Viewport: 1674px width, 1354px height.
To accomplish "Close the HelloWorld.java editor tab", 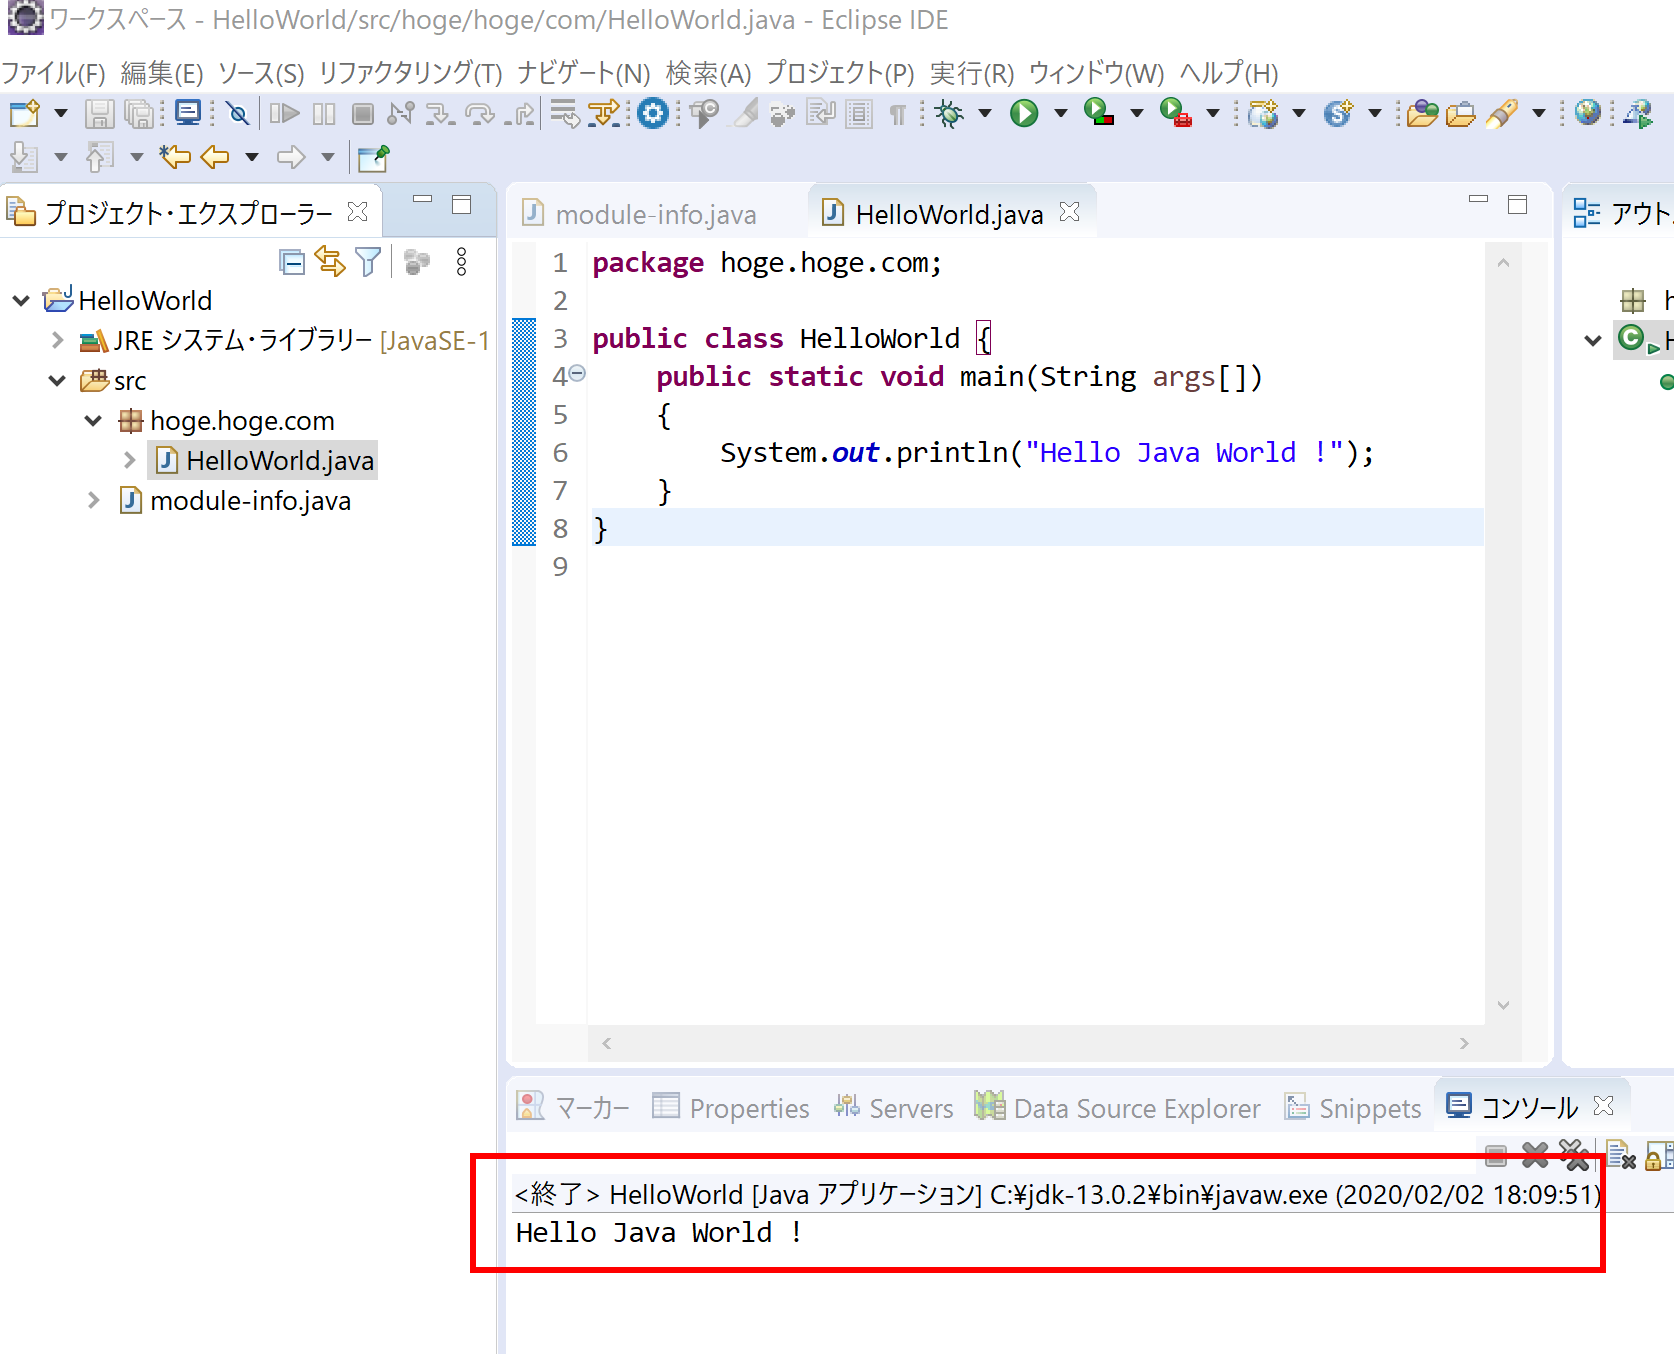I will 1069,212.
